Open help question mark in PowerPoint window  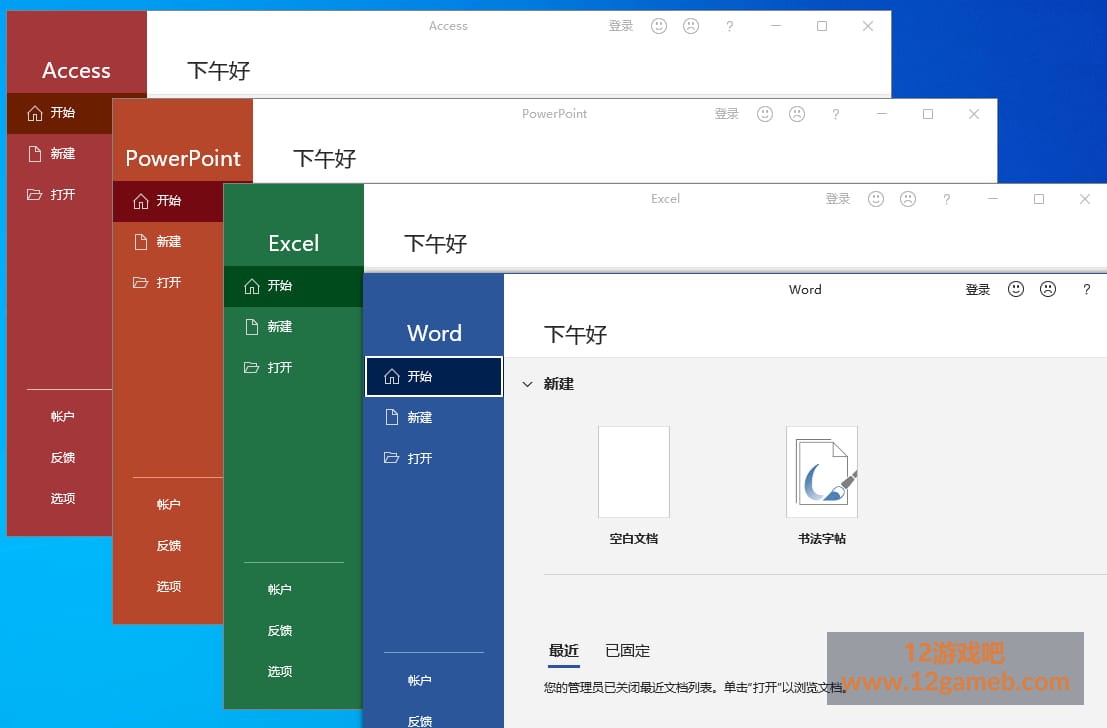pos(836,114)
